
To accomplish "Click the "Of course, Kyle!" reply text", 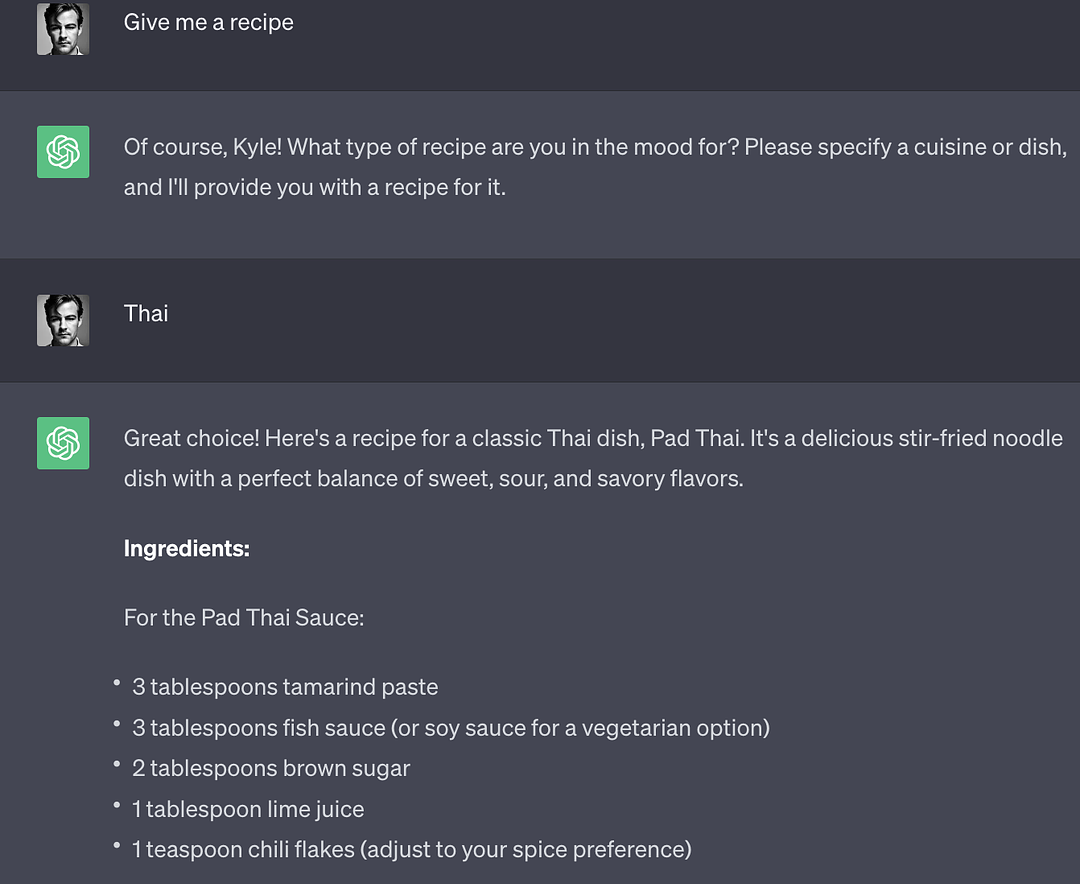I will [594, 148].
